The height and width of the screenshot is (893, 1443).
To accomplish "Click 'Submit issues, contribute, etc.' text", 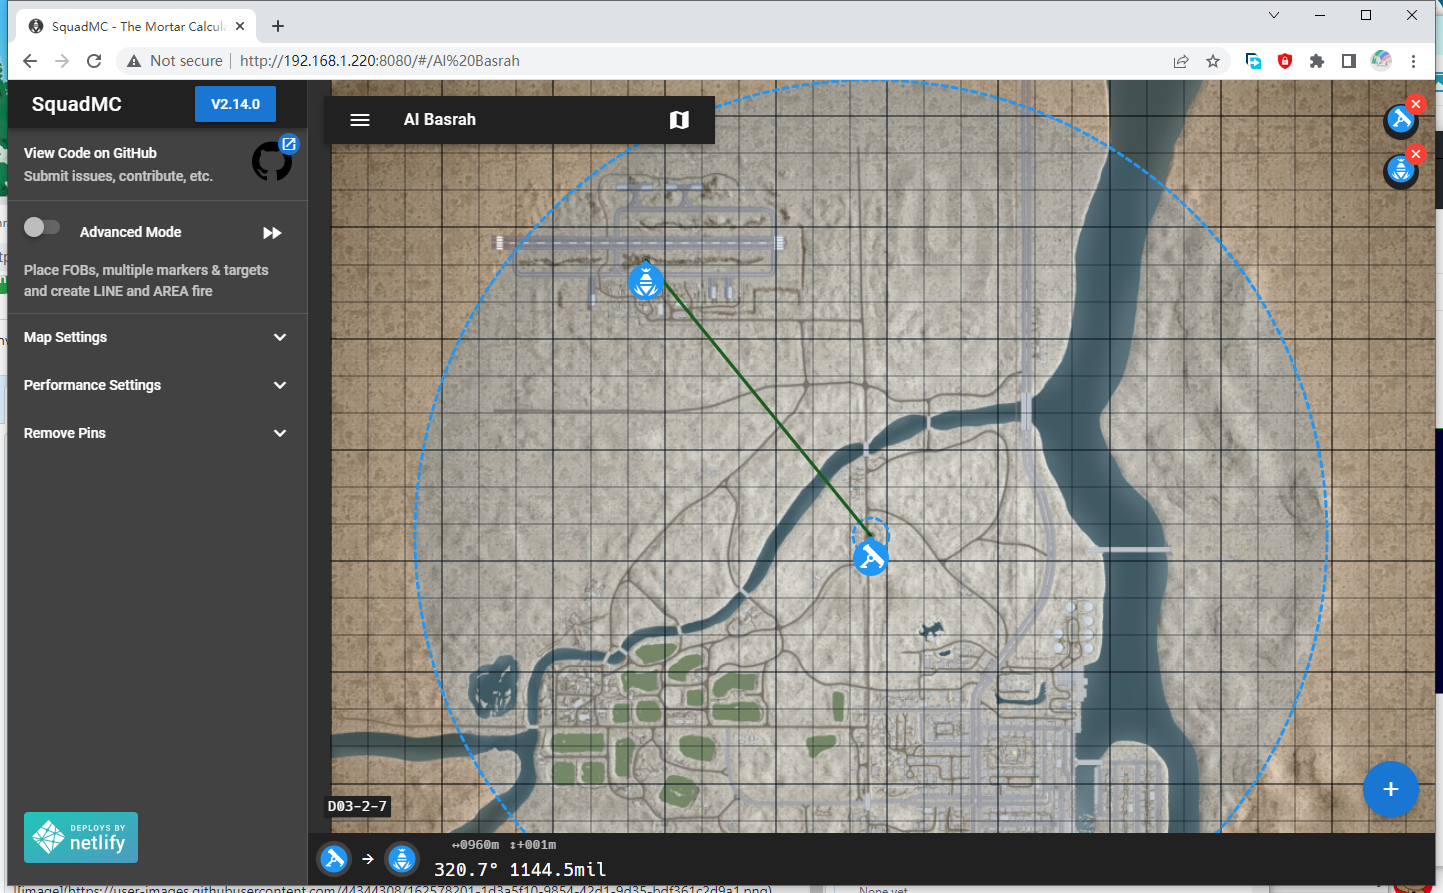I will [118, 176].
